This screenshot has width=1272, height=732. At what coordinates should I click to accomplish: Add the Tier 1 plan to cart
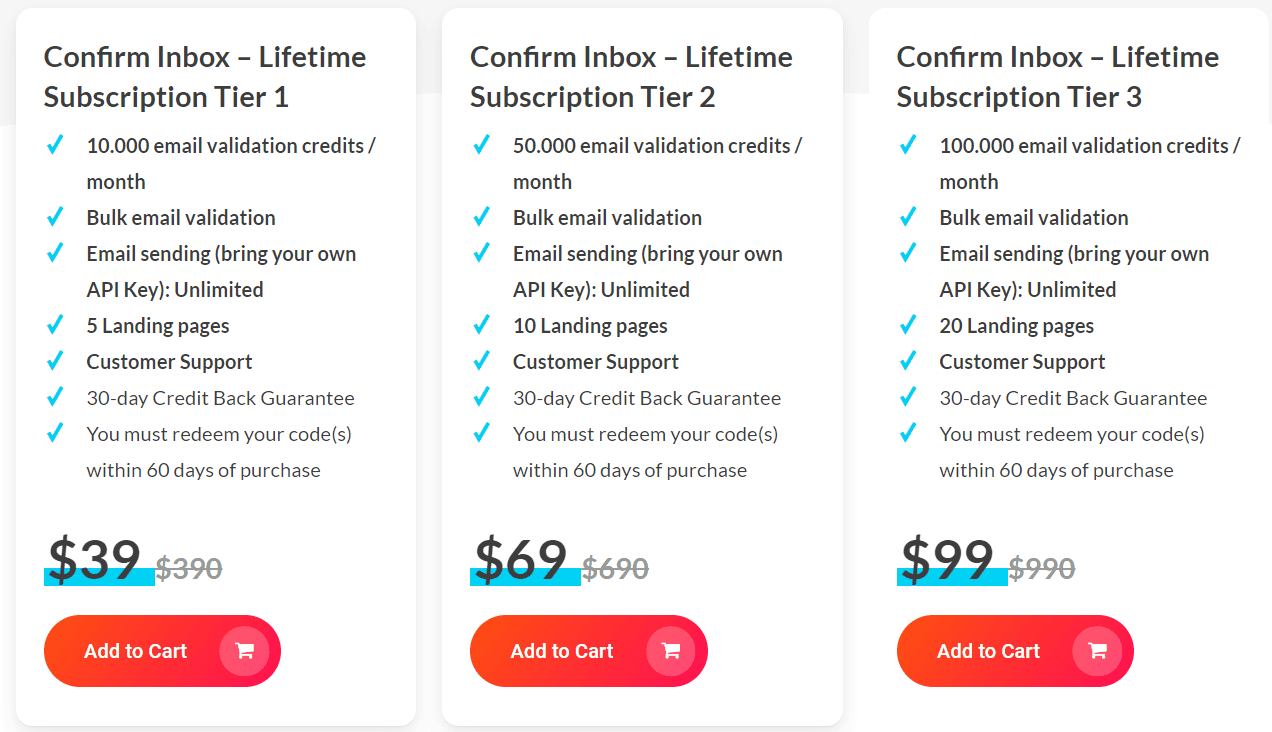tap(135, 650)
